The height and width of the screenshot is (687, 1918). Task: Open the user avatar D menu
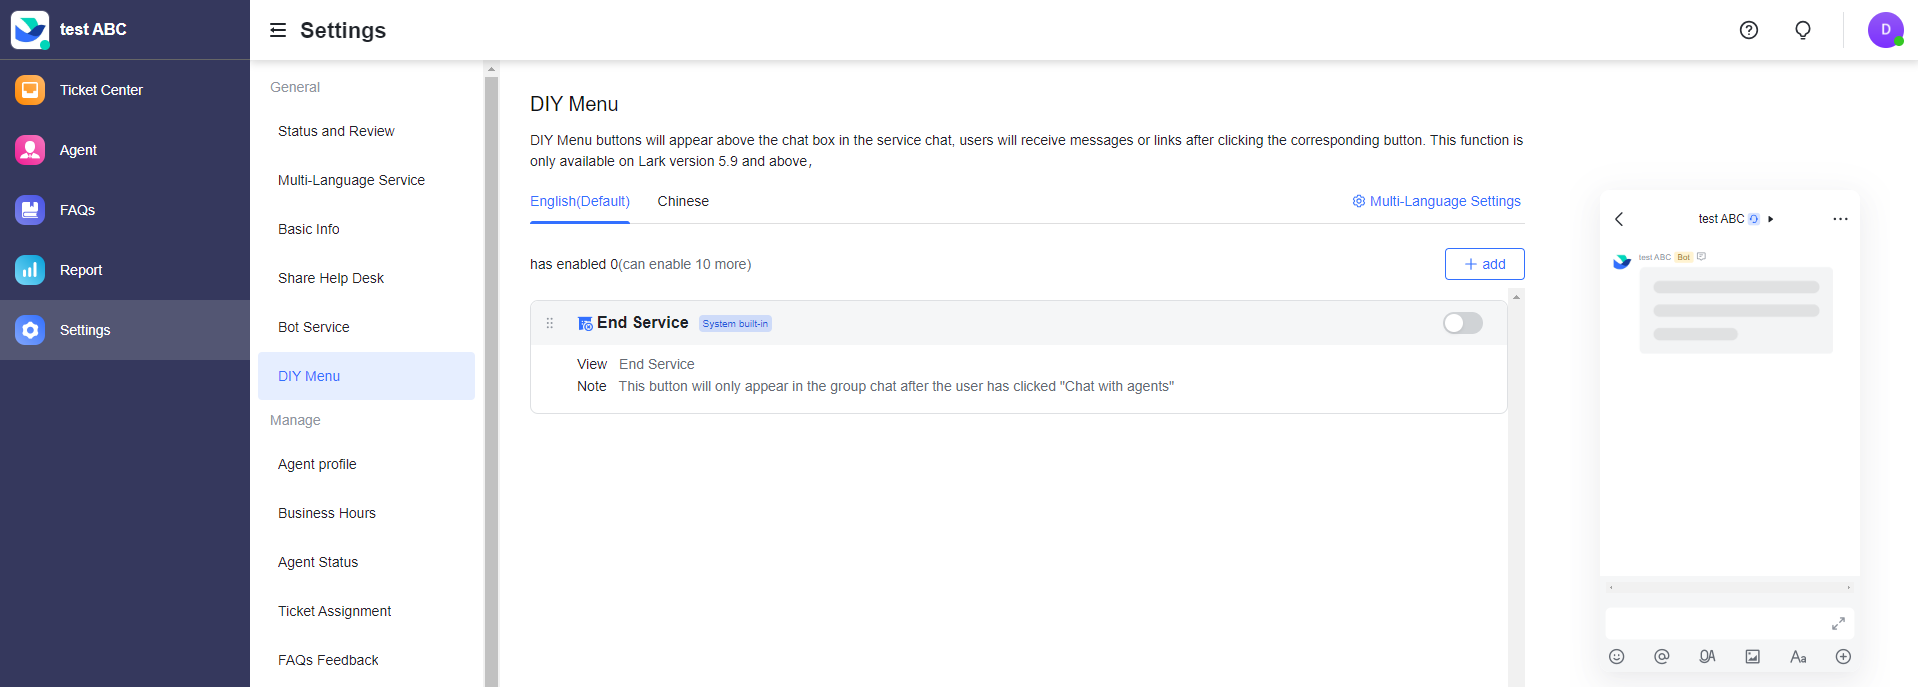pos(1886,30)
